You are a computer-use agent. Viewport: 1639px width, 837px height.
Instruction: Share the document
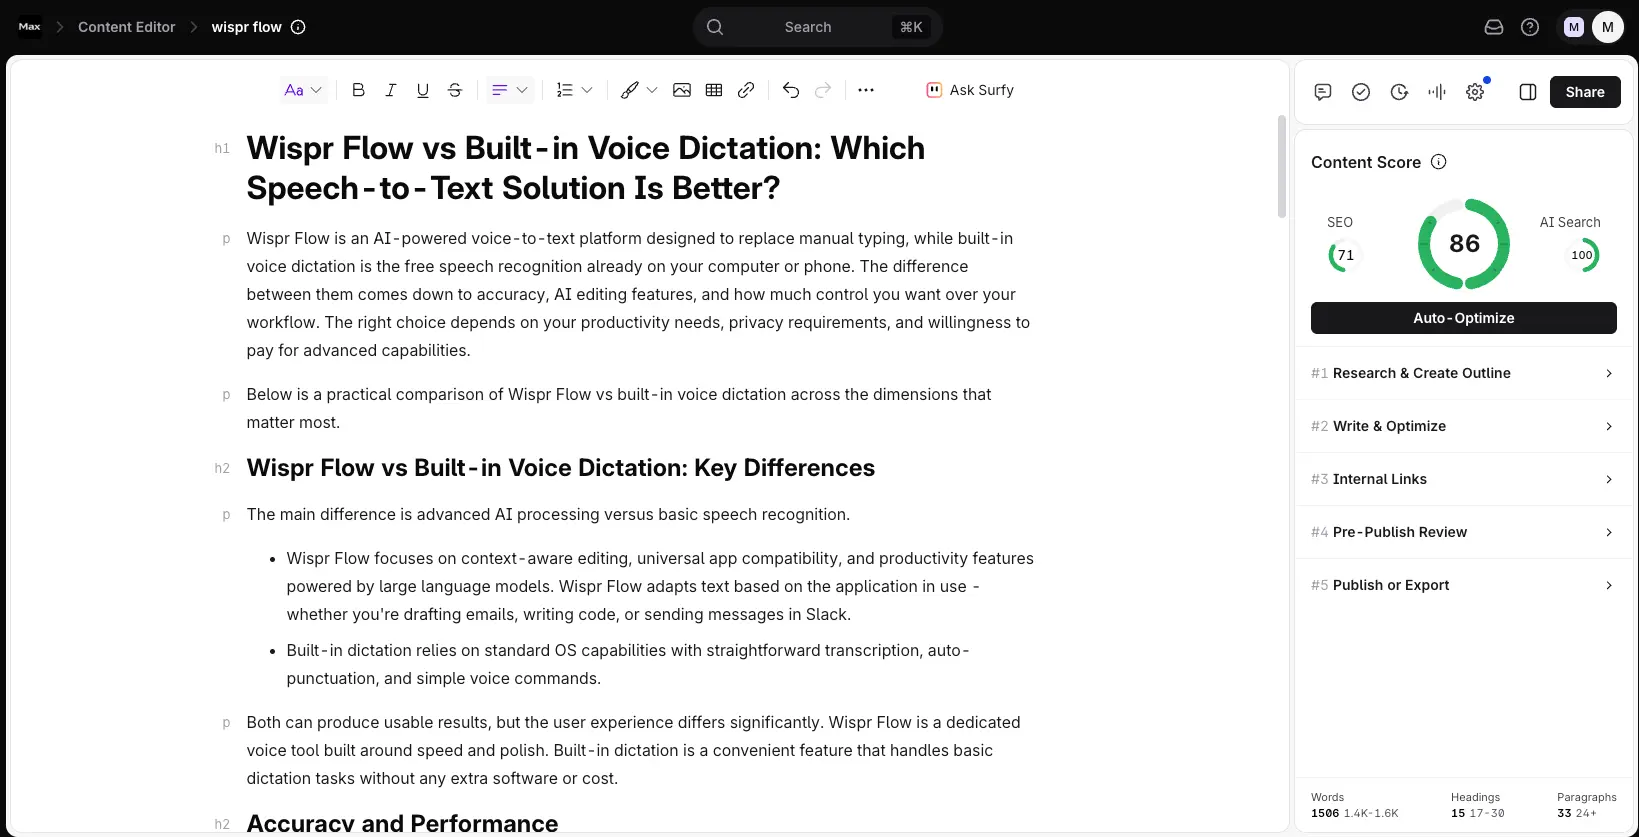(1585, 92)
